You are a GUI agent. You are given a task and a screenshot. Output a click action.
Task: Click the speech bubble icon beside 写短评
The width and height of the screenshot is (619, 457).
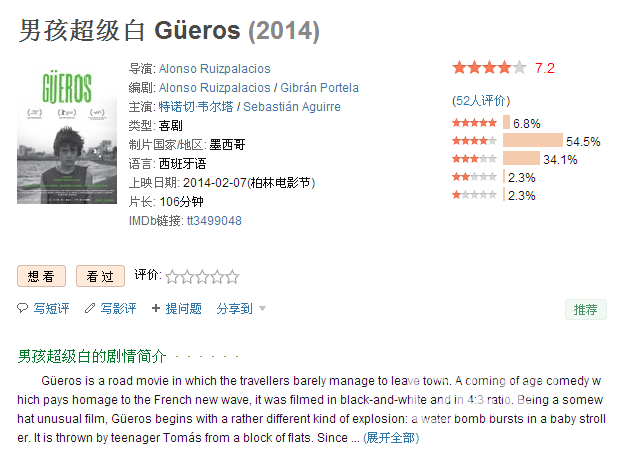pyautogui.click(x=23, y=308)
